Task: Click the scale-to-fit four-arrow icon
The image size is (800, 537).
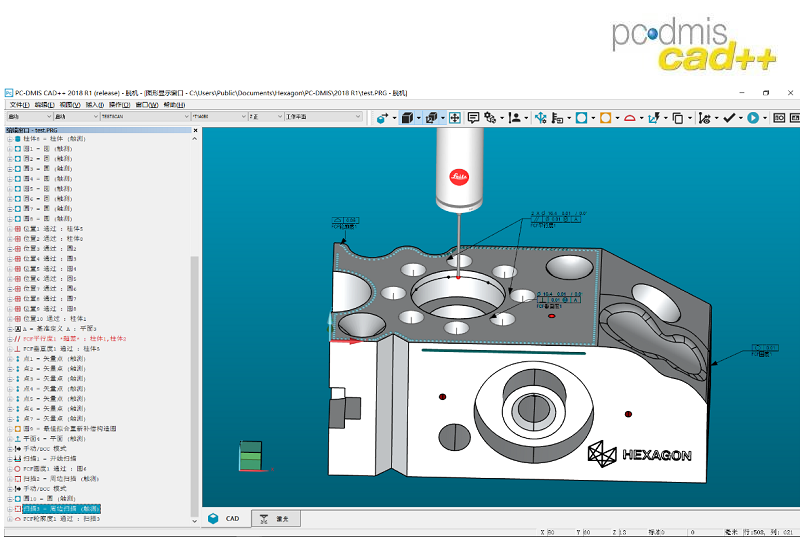Action: [x=455, y=118]
